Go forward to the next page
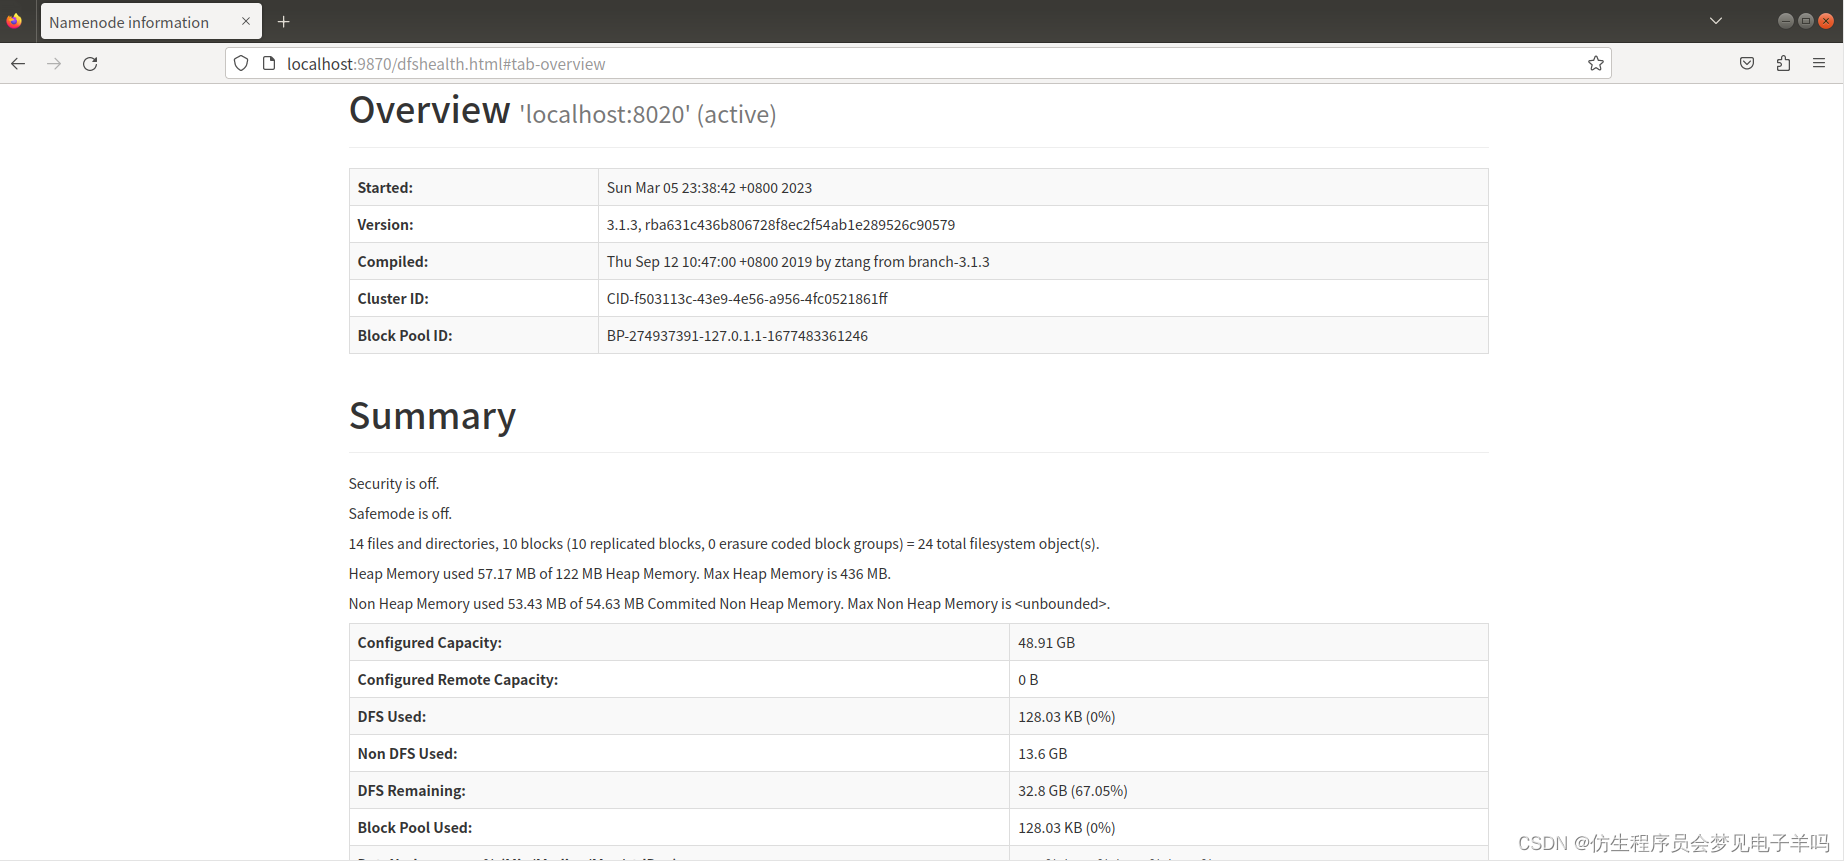 pyautogui.click(x=54, y=64)
